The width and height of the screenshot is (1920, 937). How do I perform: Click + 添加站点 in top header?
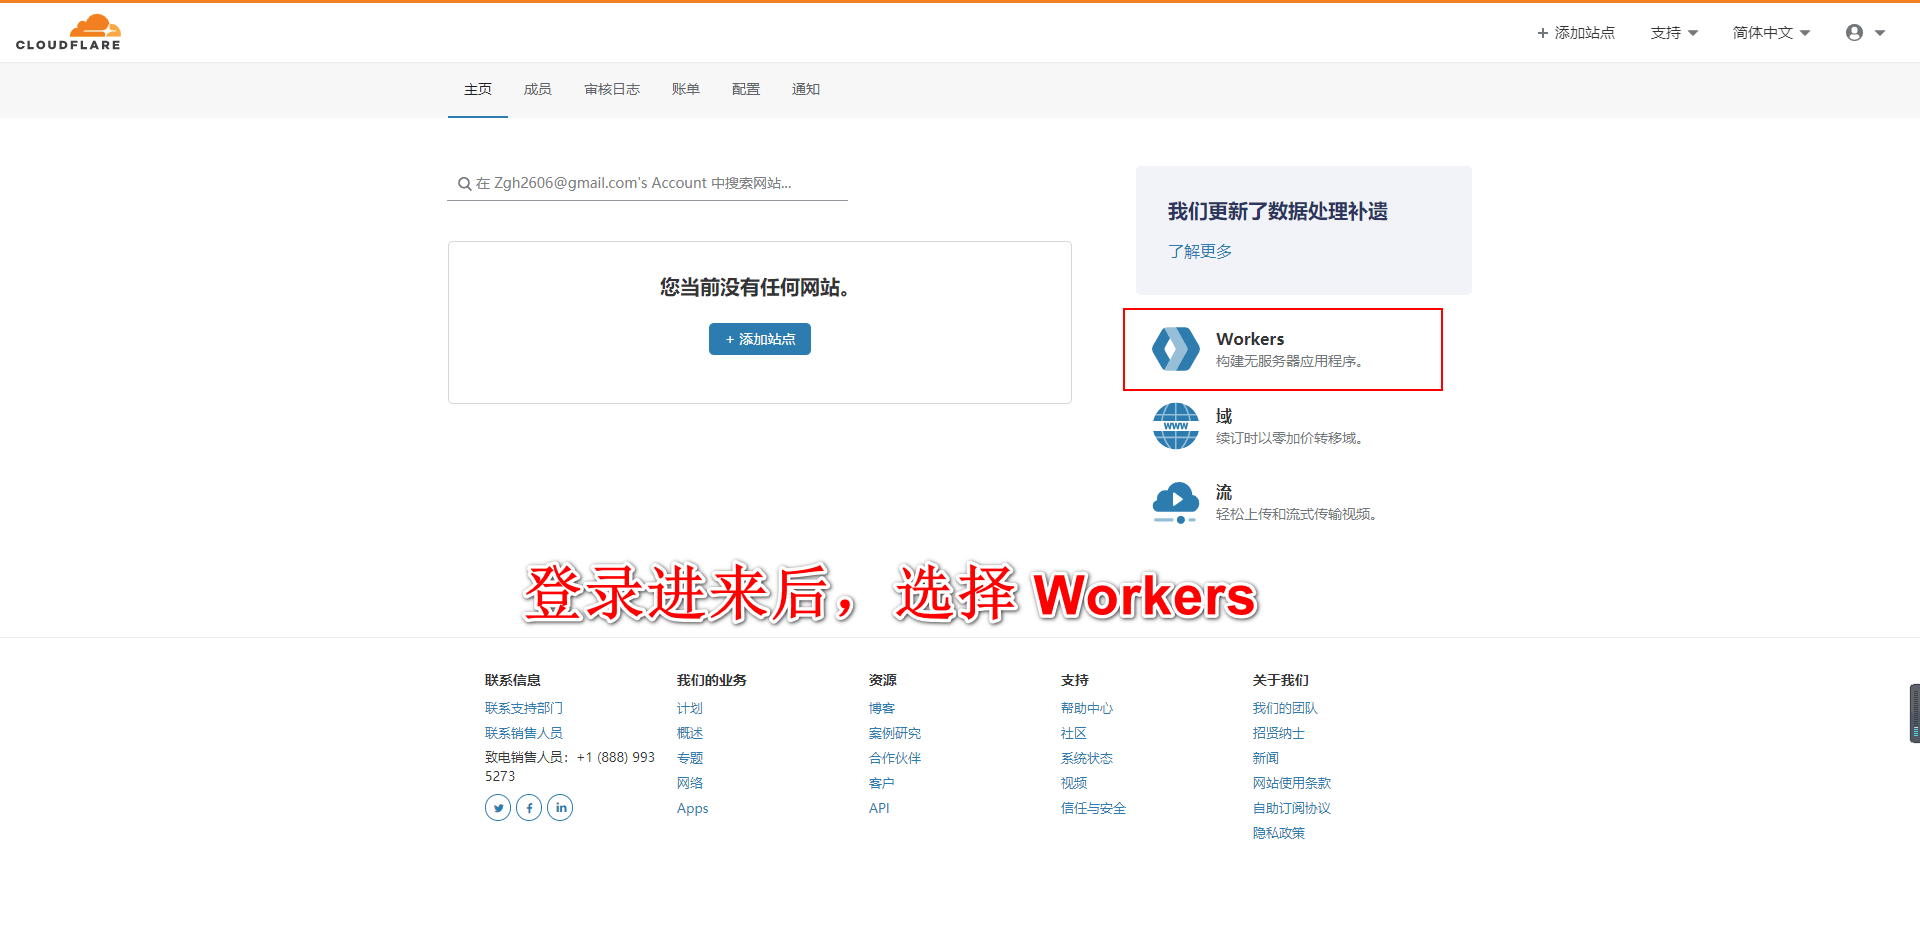[1576, 33]
